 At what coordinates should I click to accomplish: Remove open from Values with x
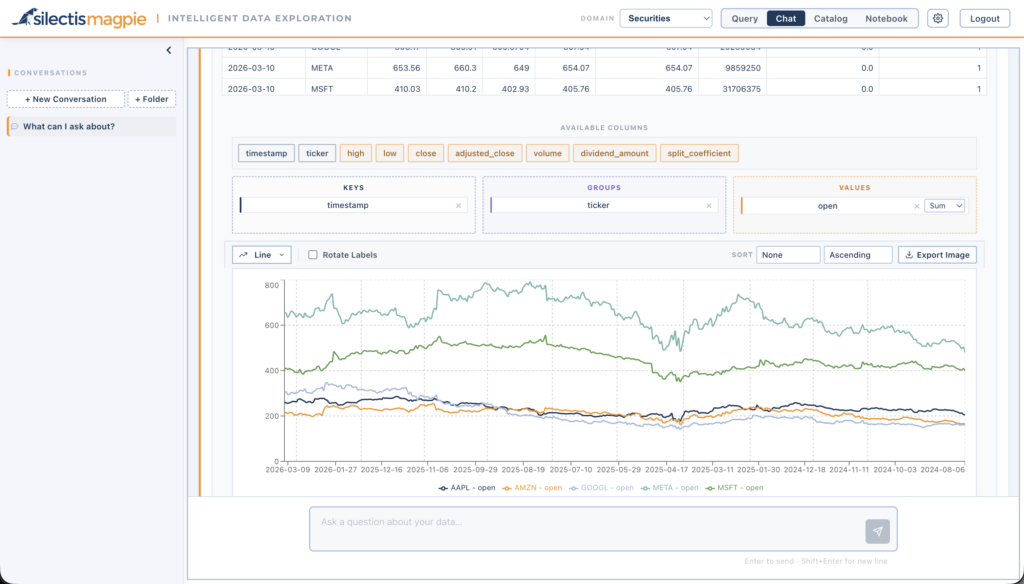(x=917, y=206)
